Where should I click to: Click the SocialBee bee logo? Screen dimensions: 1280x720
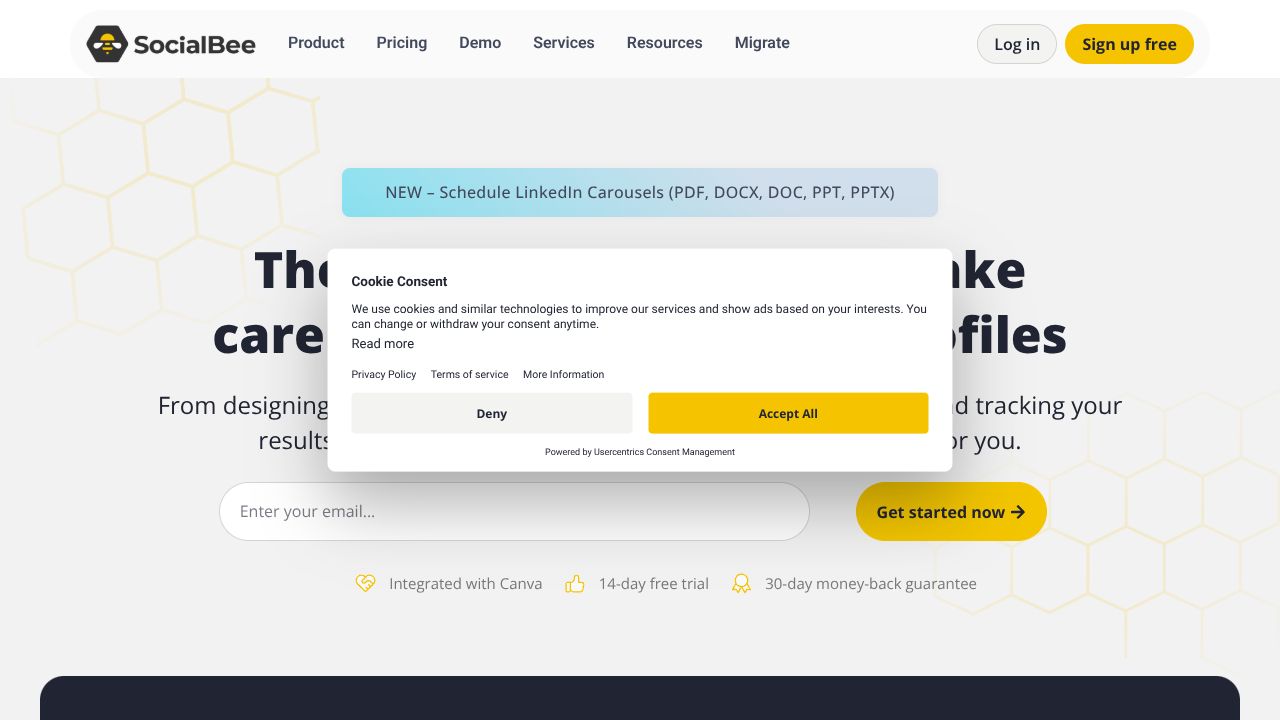tap(107, 44)
